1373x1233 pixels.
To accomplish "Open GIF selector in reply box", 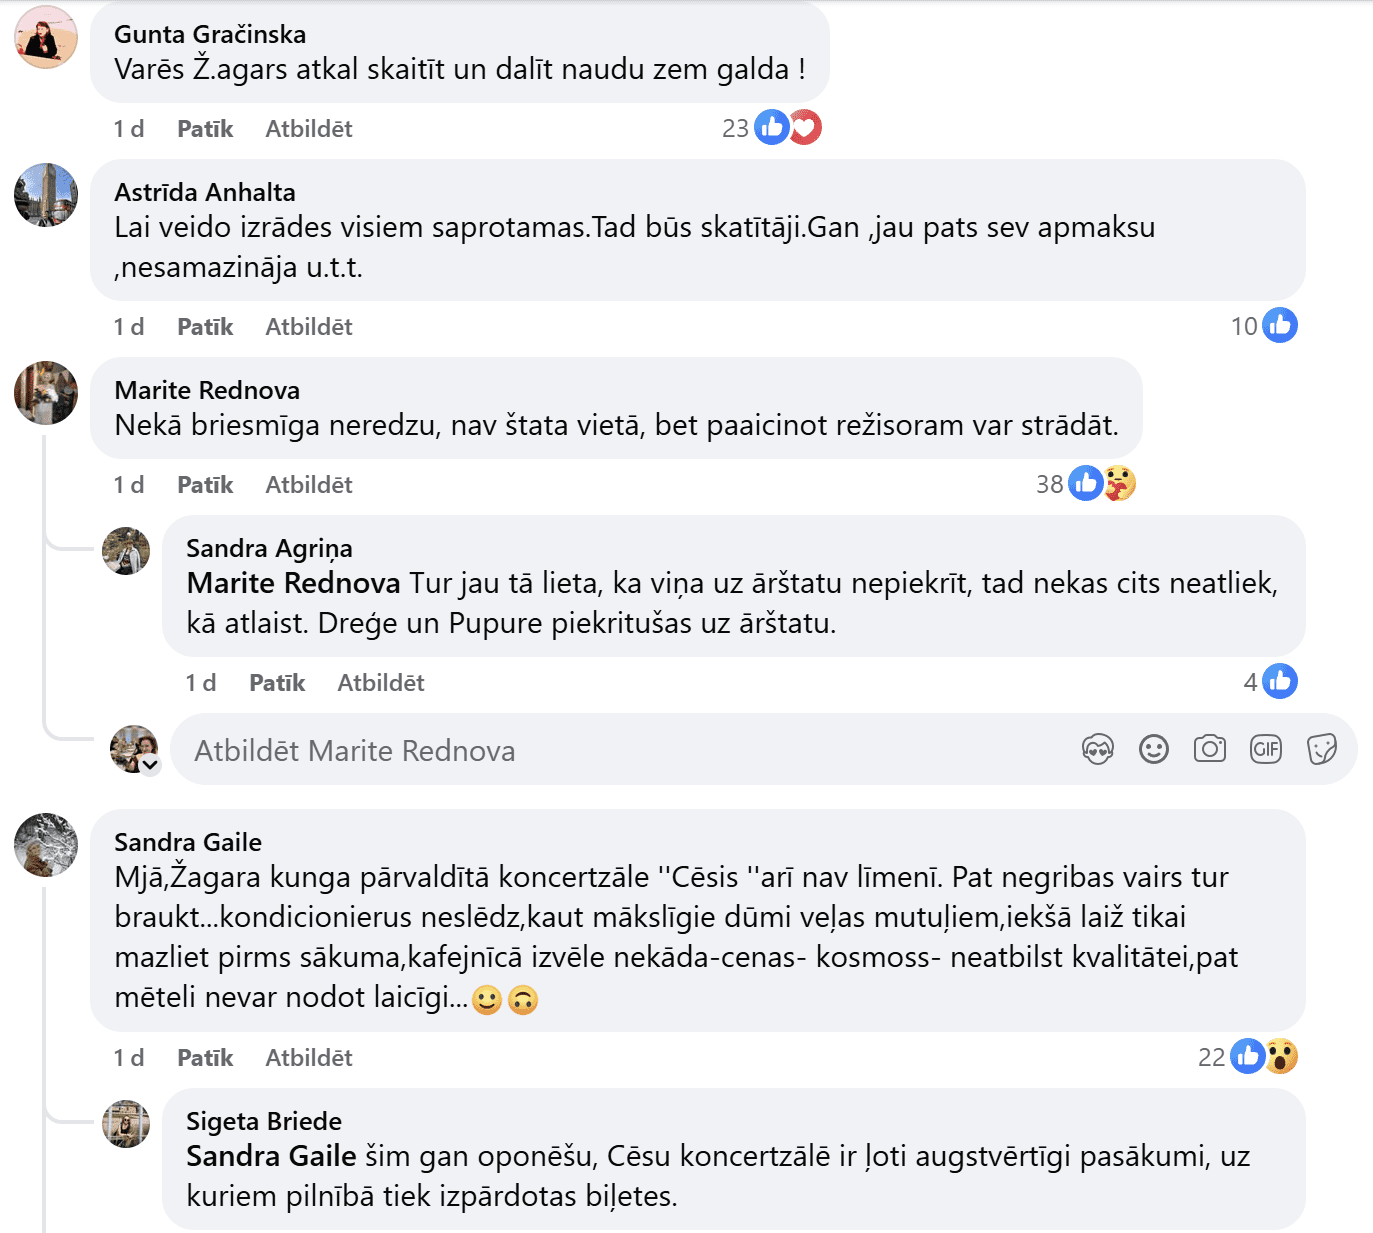I will (1265, 749).
